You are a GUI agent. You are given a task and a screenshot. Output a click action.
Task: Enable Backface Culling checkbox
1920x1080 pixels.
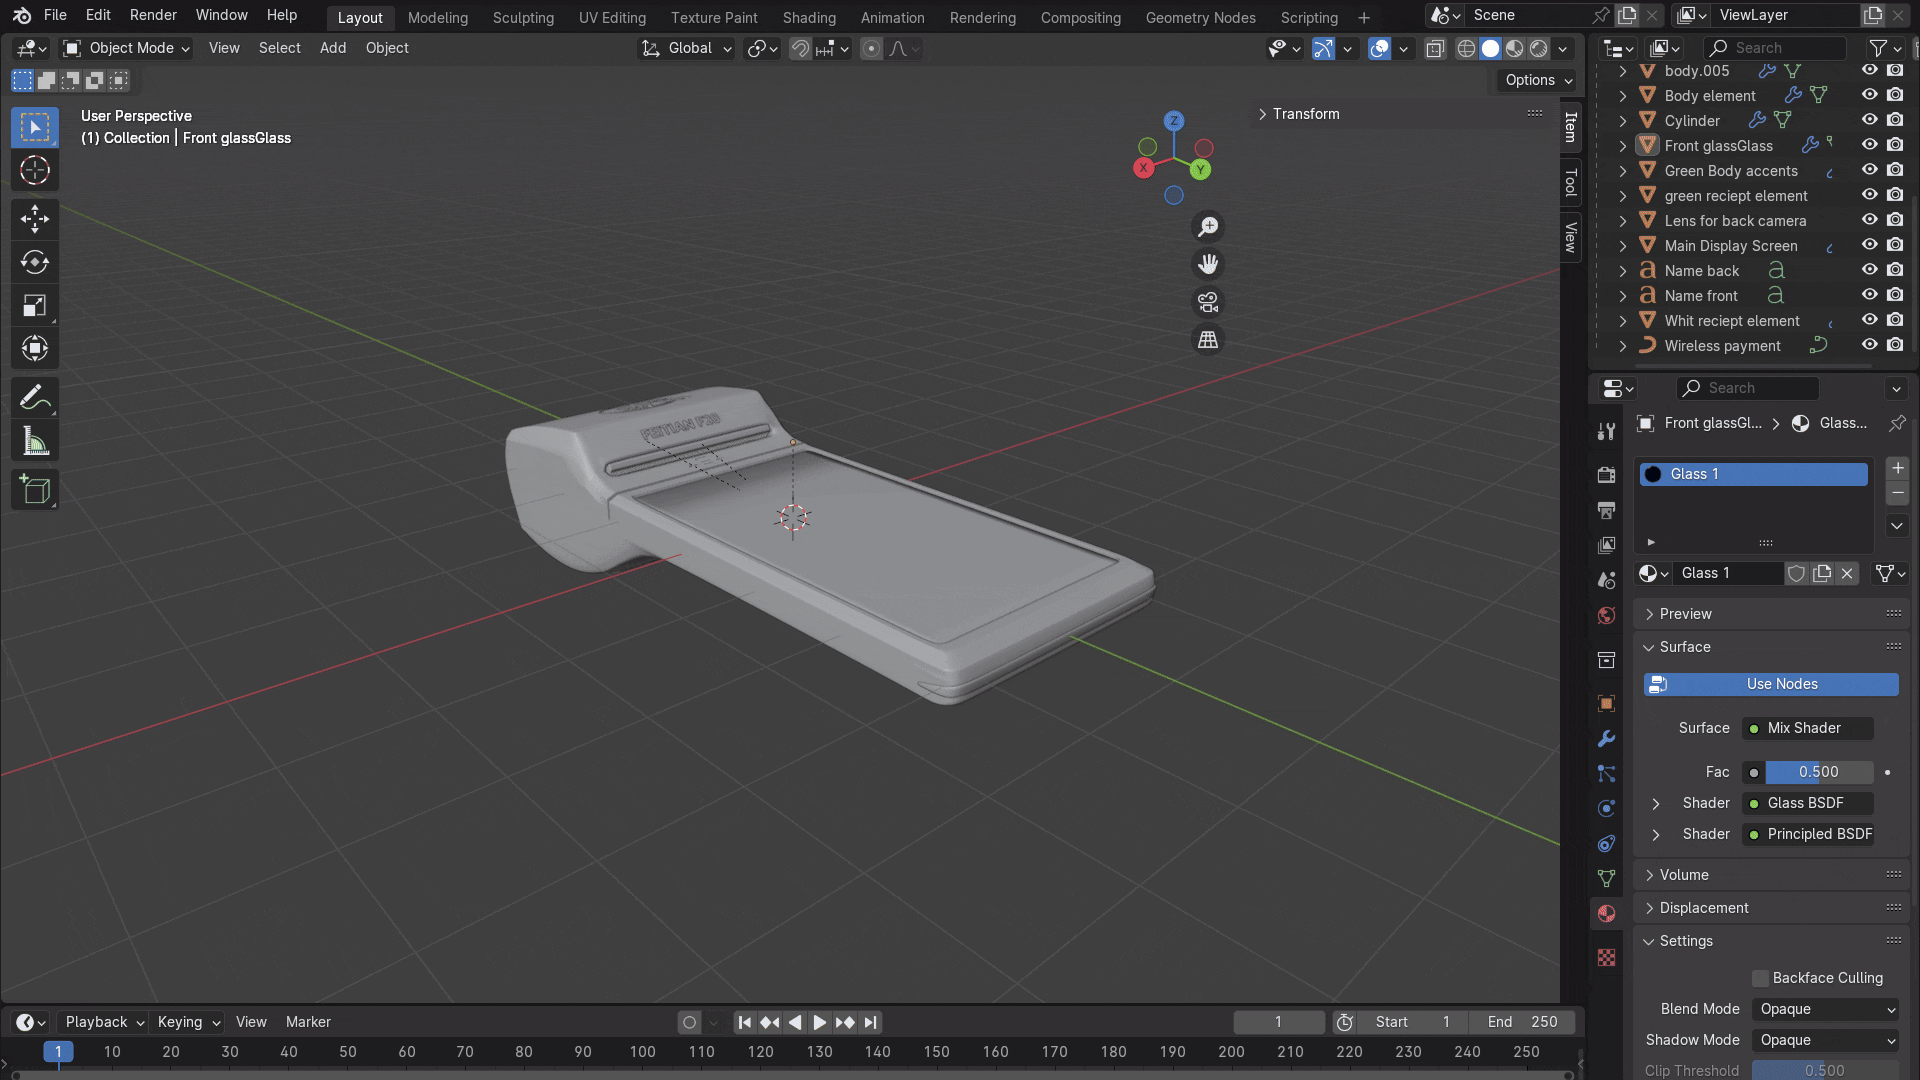coord(1761,978)
